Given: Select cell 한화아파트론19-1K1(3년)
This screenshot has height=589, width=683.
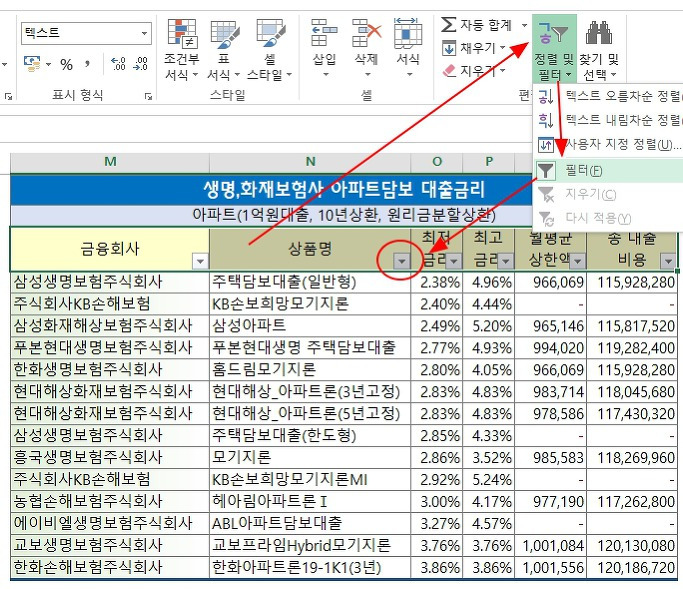Looking at the screenshot, I should tap(310, 567).
